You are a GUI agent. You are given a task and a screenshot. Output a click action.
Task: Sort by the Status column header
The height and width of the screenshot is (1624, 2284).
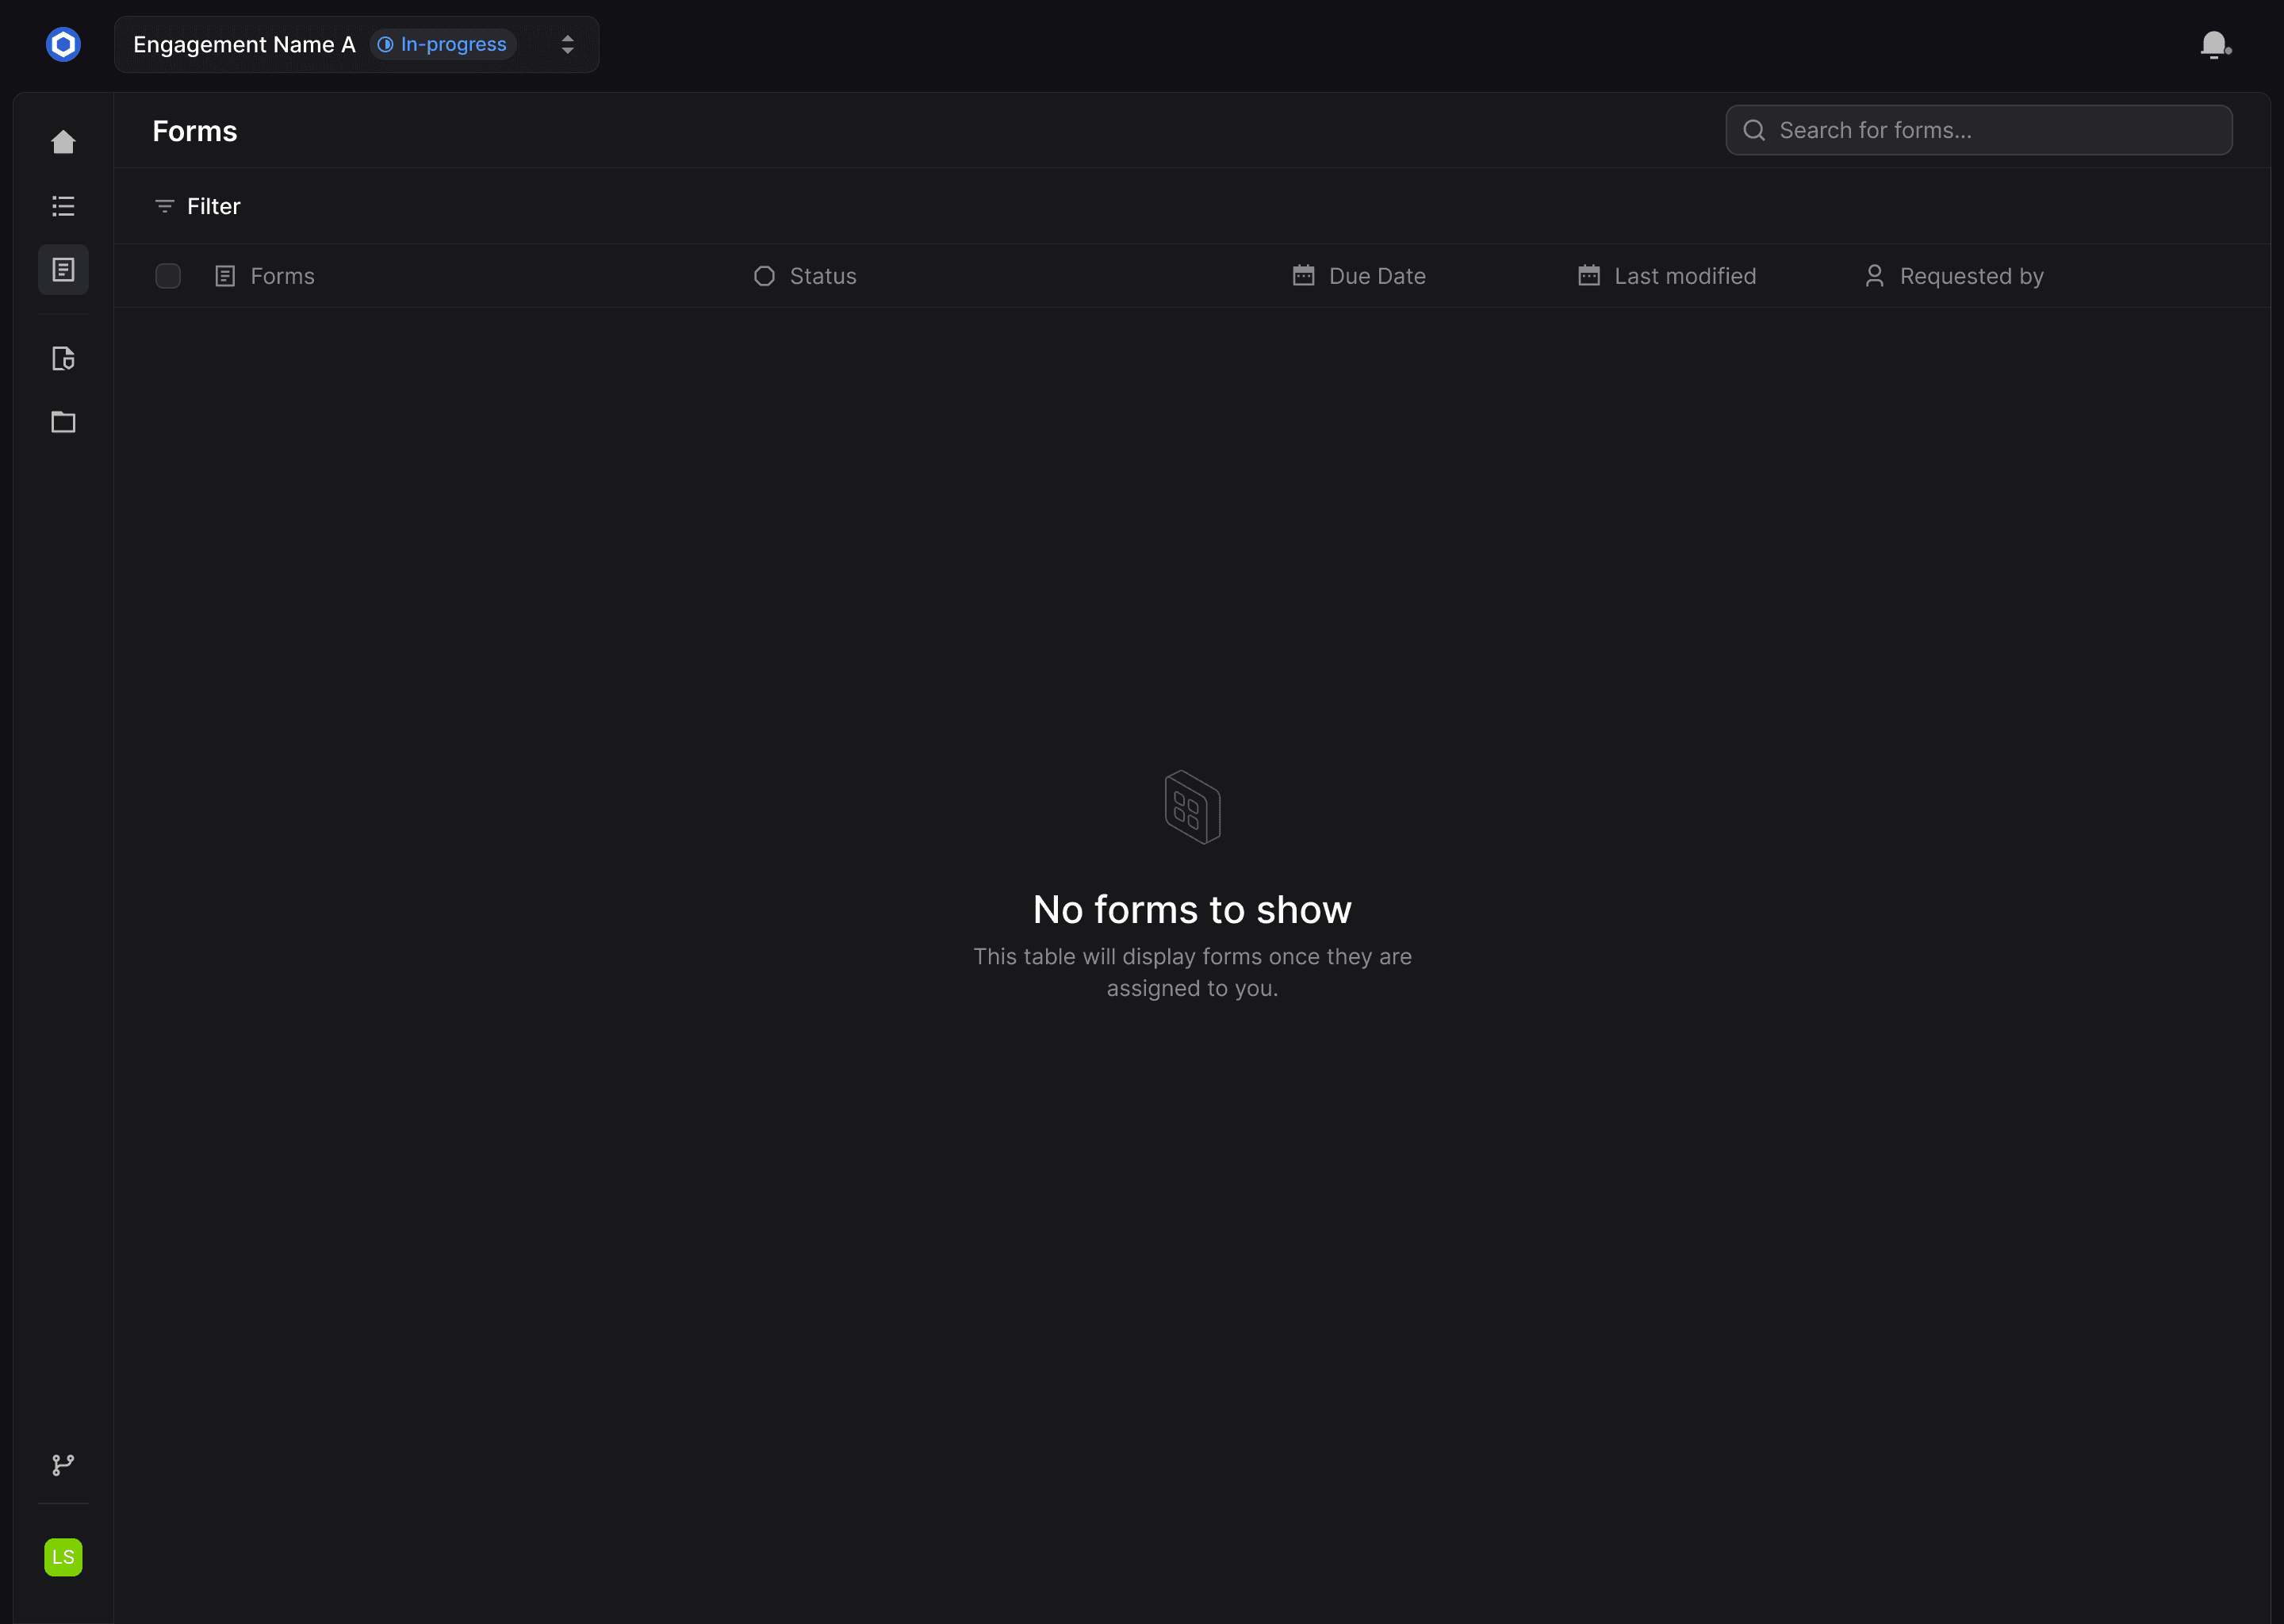coord(805,276)
